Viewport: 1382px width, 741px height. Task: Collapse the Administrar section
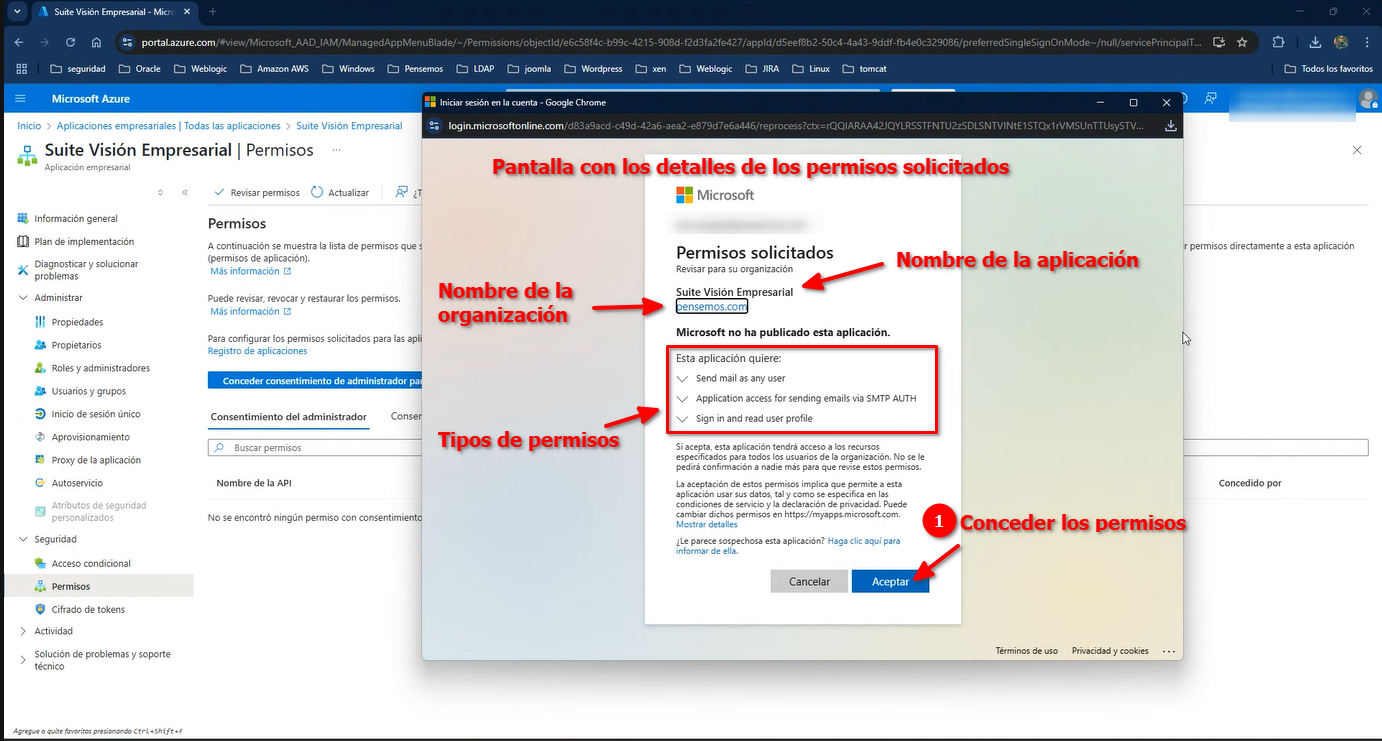click(24, 298)
